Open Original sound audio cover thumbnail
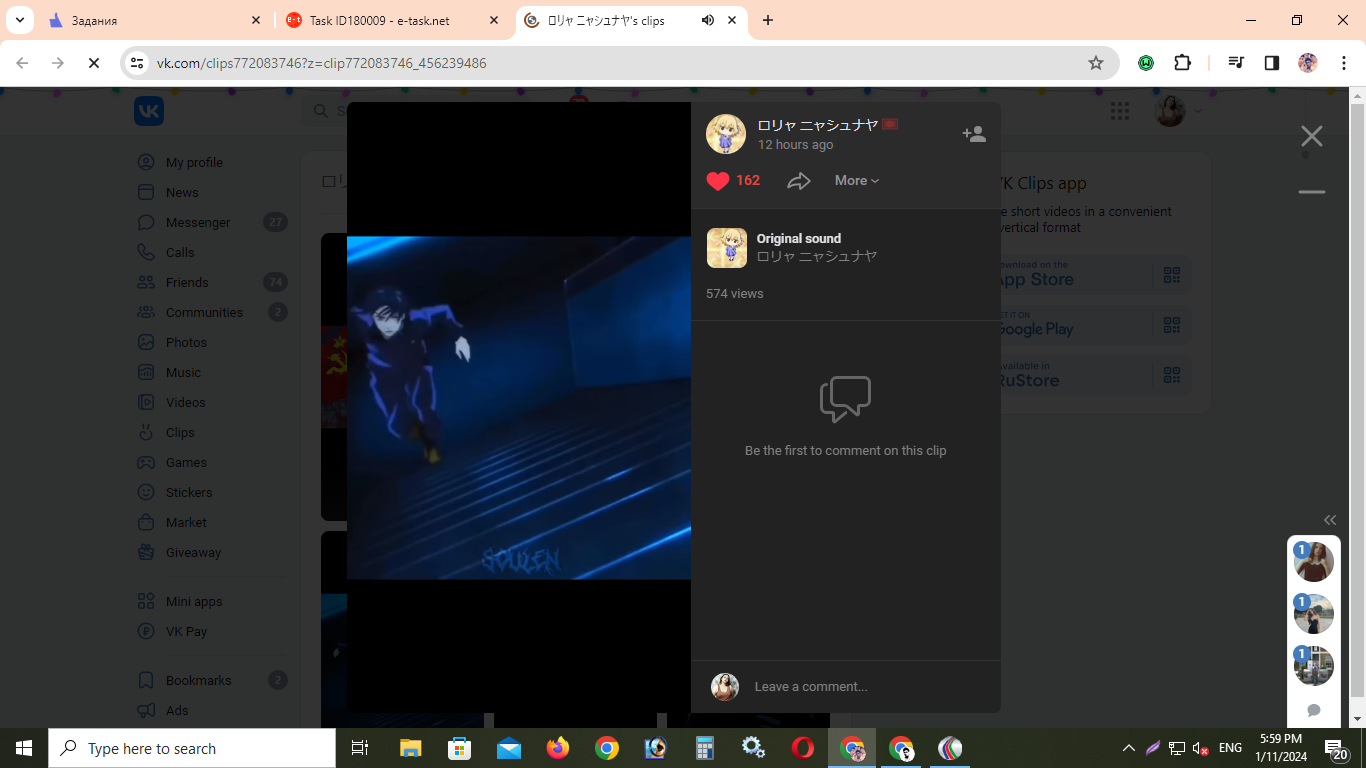 tap(727, 248)
